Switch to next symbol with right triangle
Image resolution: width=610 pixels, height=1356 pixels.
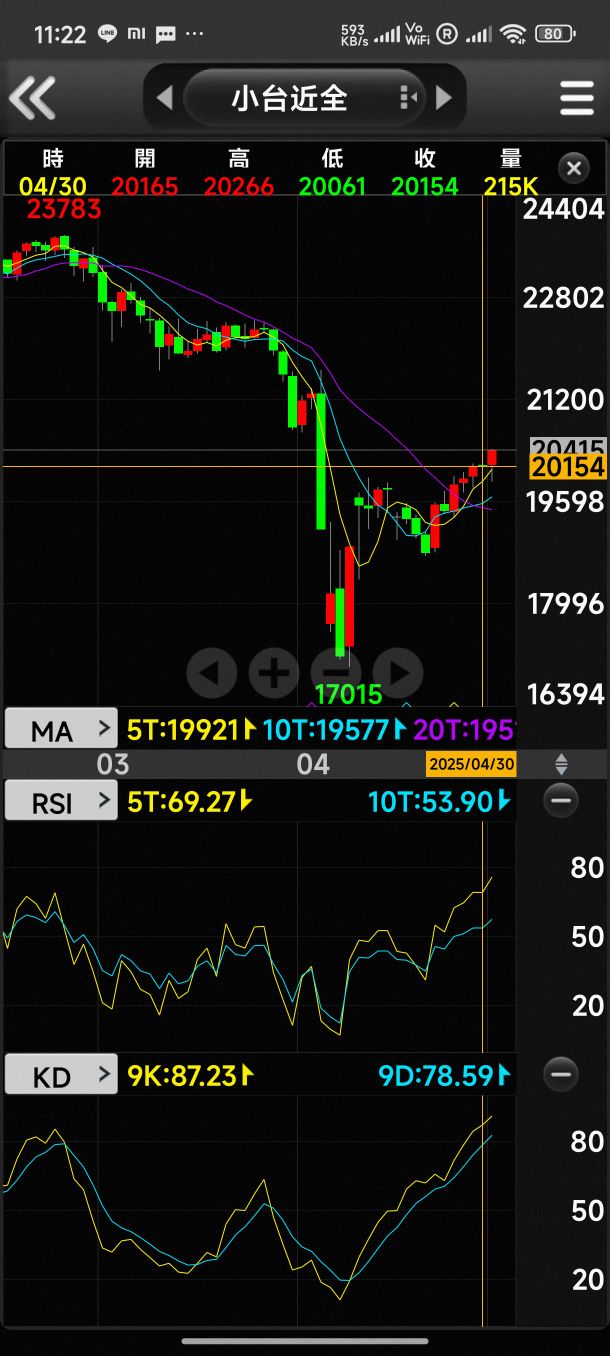point(443,98)
